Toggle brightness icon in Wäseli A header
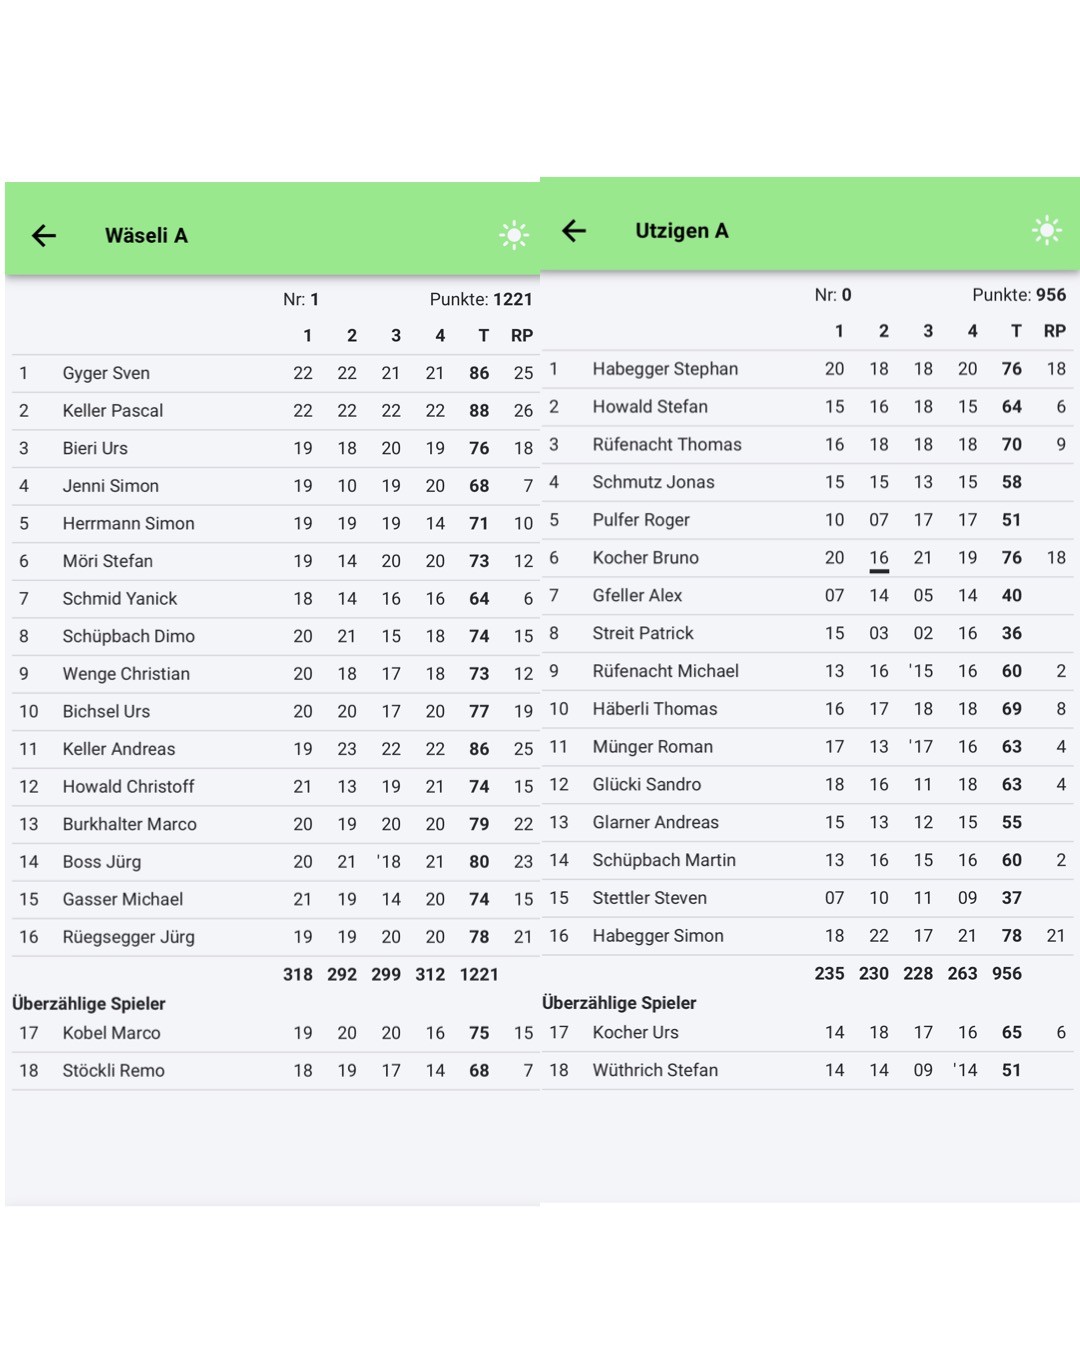The height and width of the screenshot is (1350, 1080). [x=514, y=235]
